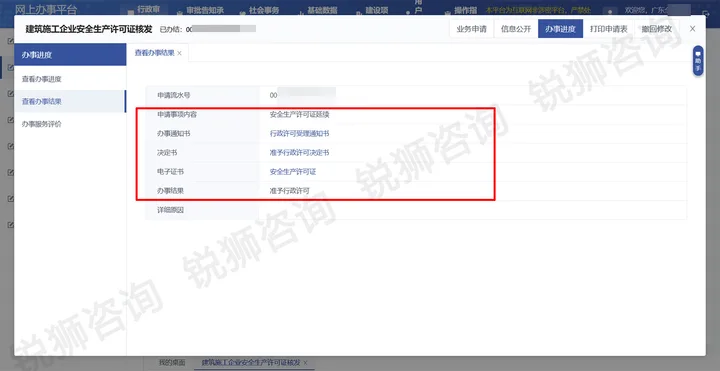
Task: Switch to the 业务申请 tab
Action: [x=471, y=28]
